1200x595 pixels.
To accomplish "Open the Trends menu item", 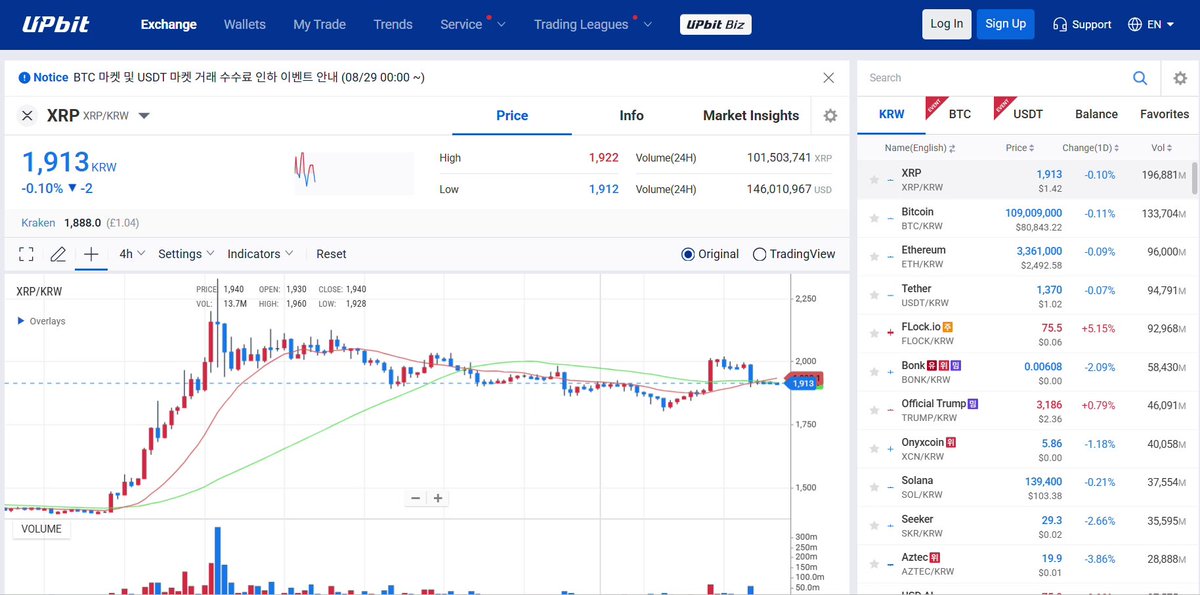I will (393, 24).
